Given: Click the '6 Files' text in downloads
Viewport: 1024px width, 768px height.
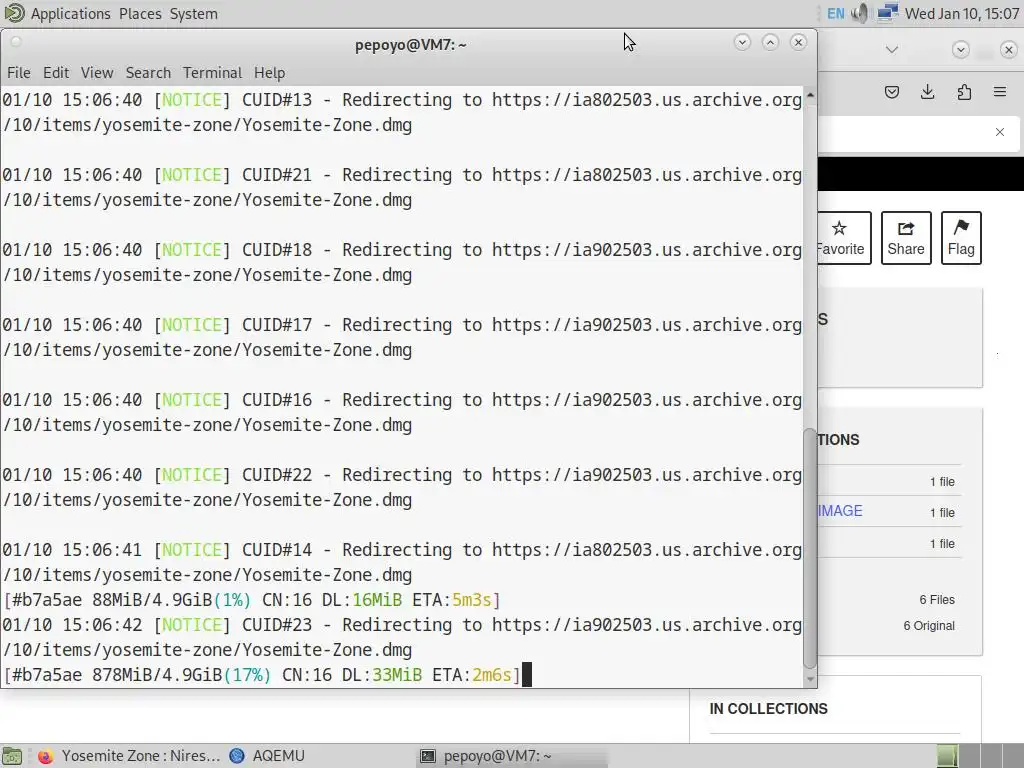Looking at the screenshot, I should tap(937, 600).
